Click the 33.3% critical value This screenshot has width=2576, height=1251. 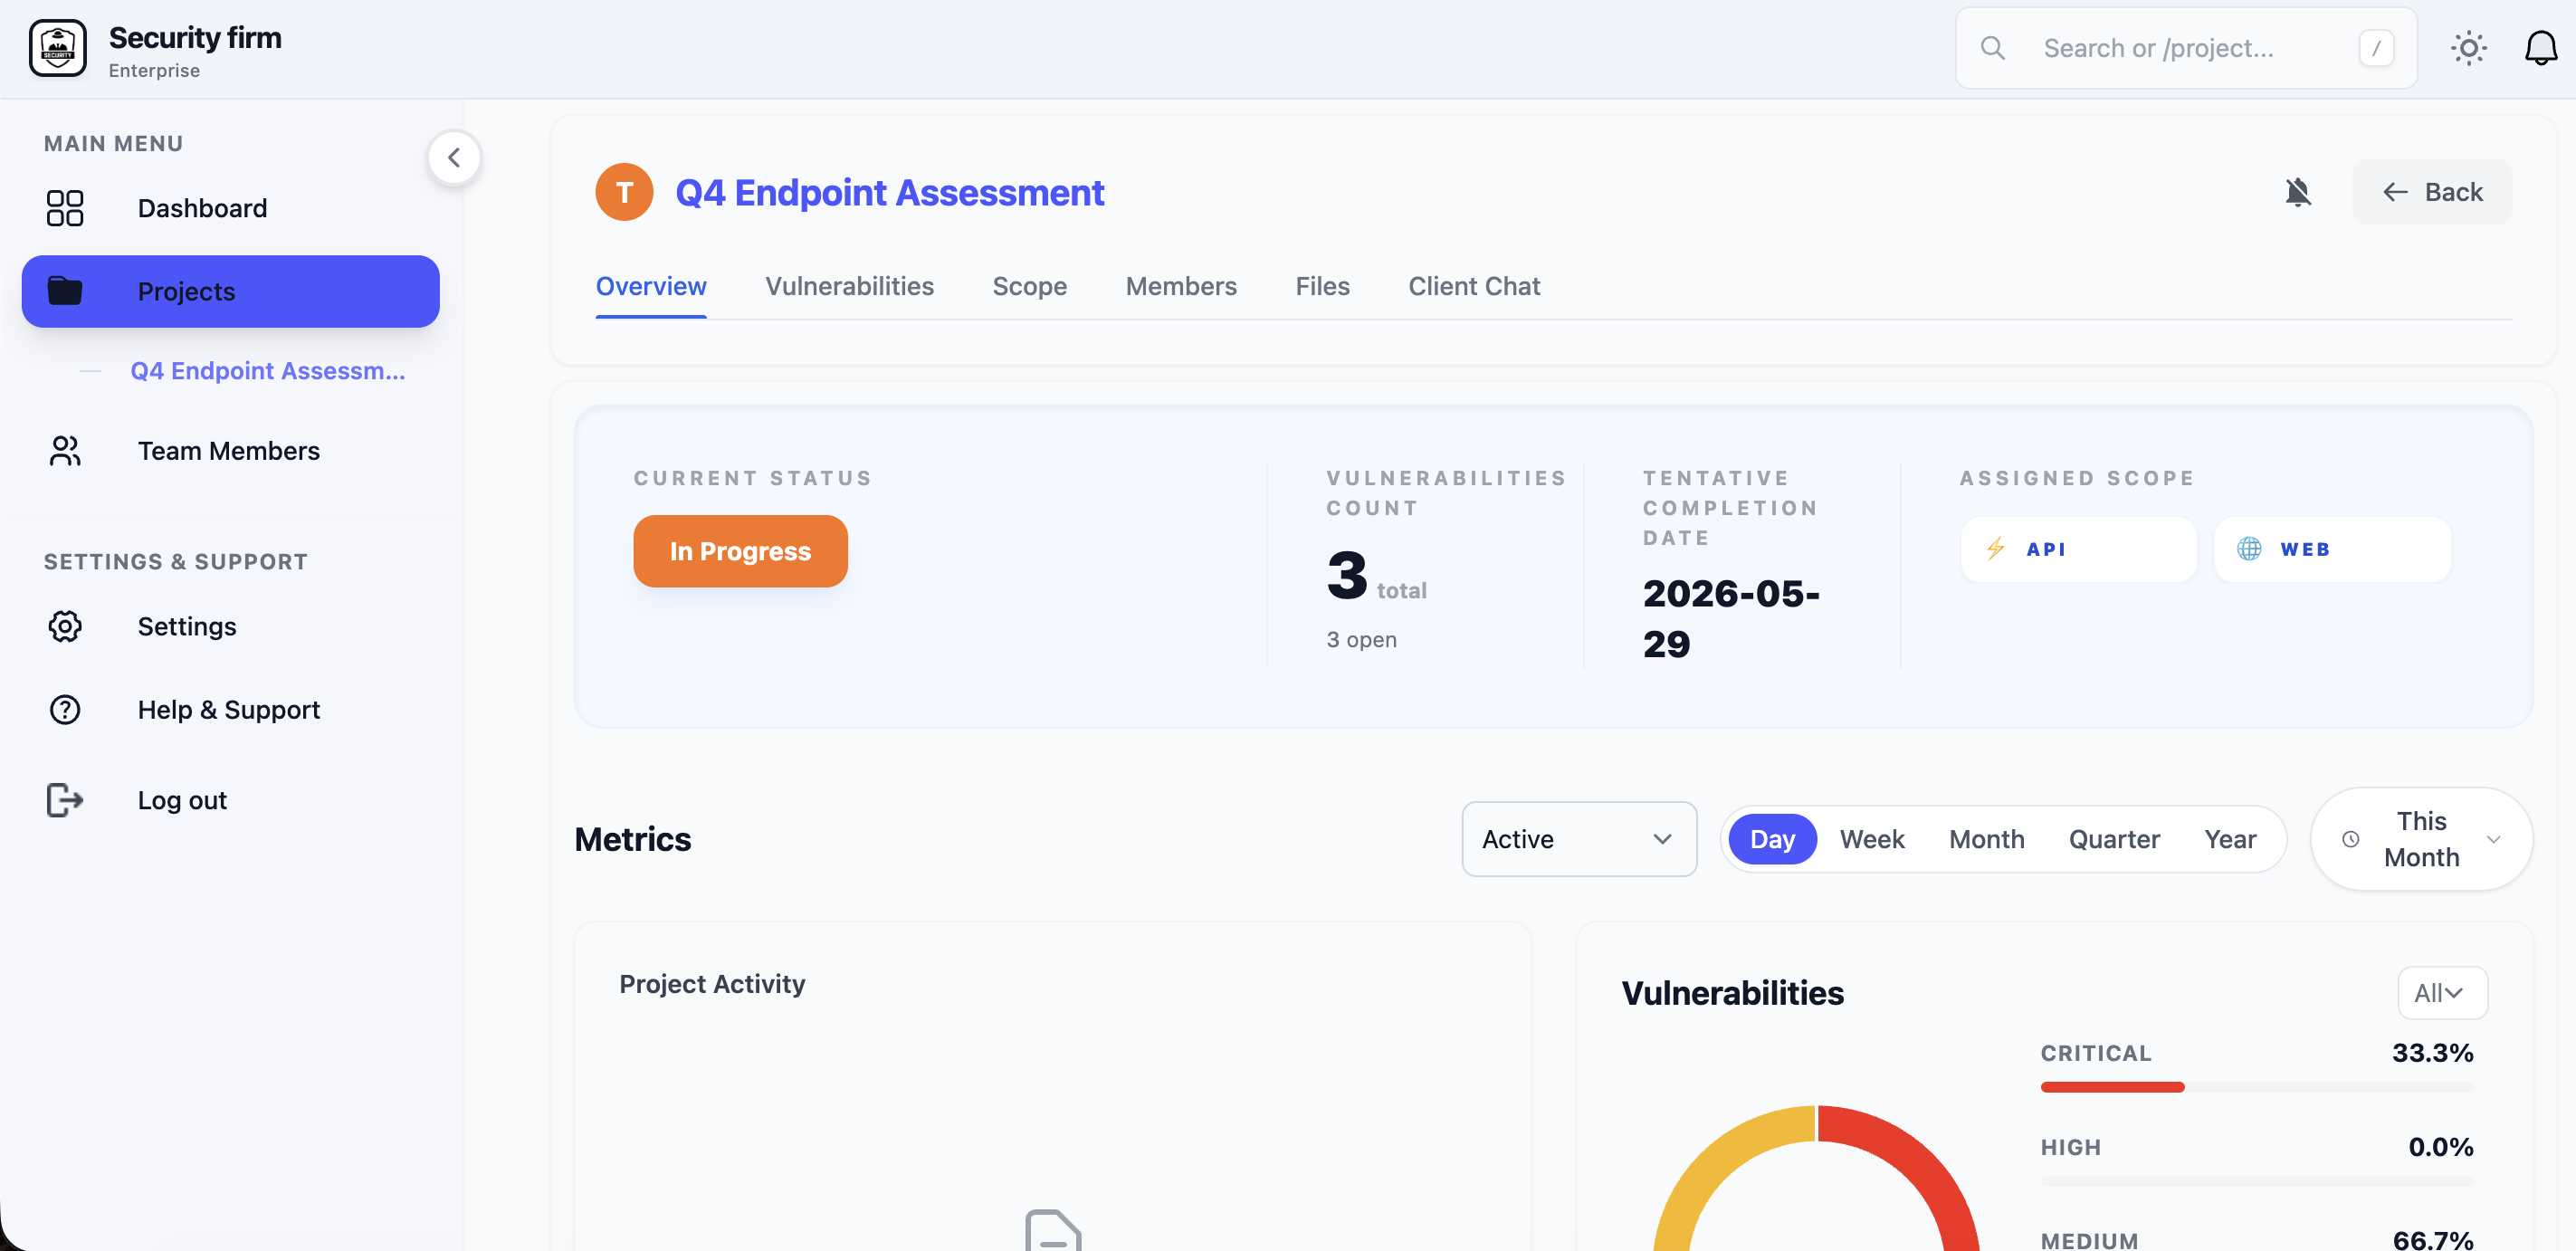pos(2432,1053)
